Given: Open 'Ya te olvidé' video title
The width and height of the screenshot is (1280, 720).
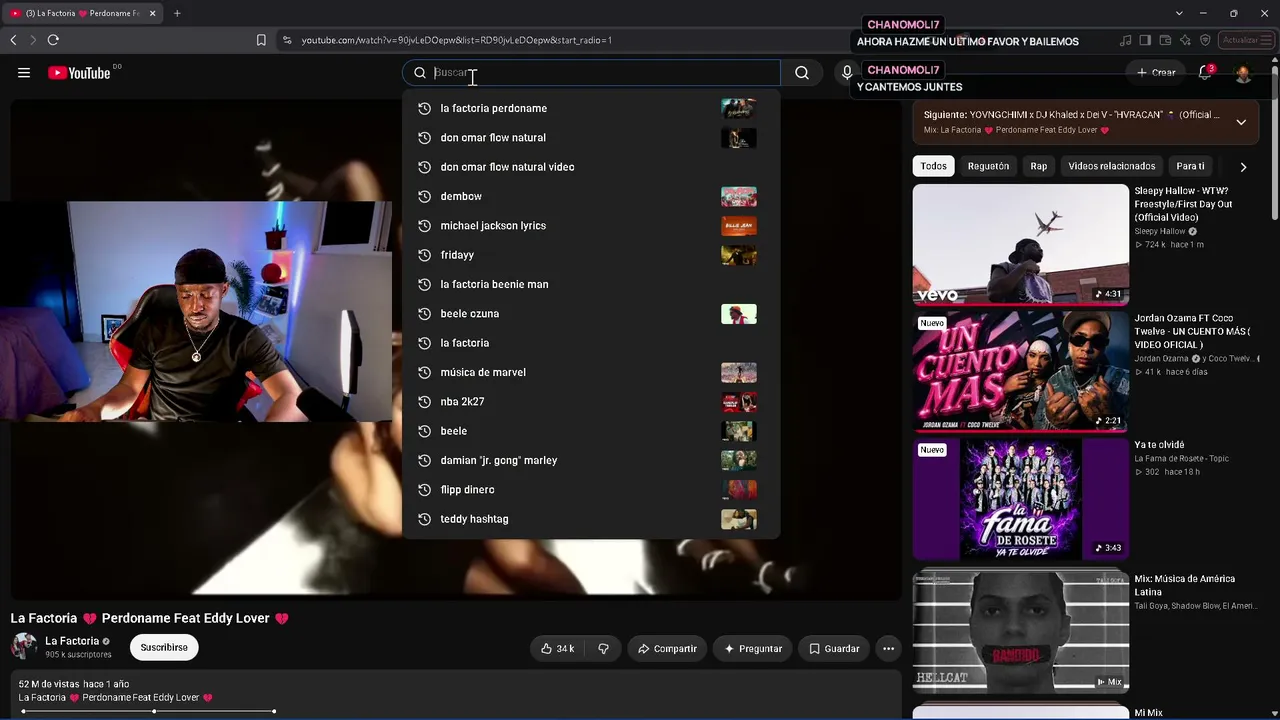Looking at the screenshot, I should coord(1159,445).
